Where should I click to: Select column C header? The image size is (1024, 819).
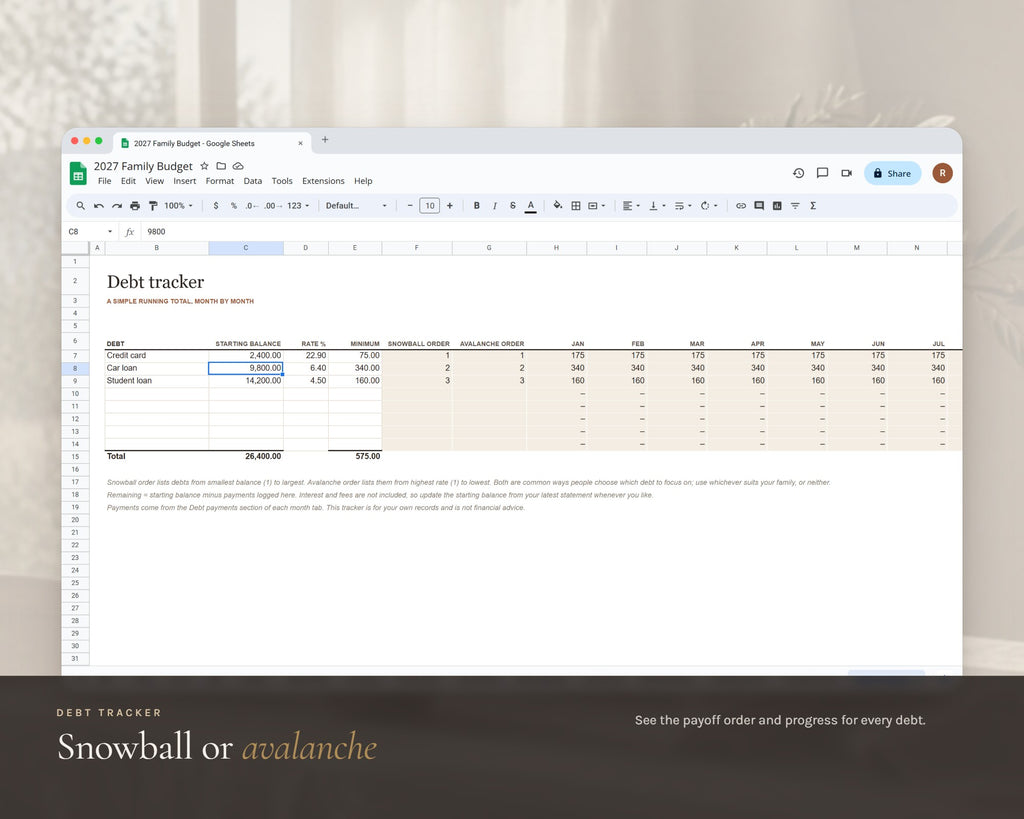pyautogui.click(x=246, y=248)
